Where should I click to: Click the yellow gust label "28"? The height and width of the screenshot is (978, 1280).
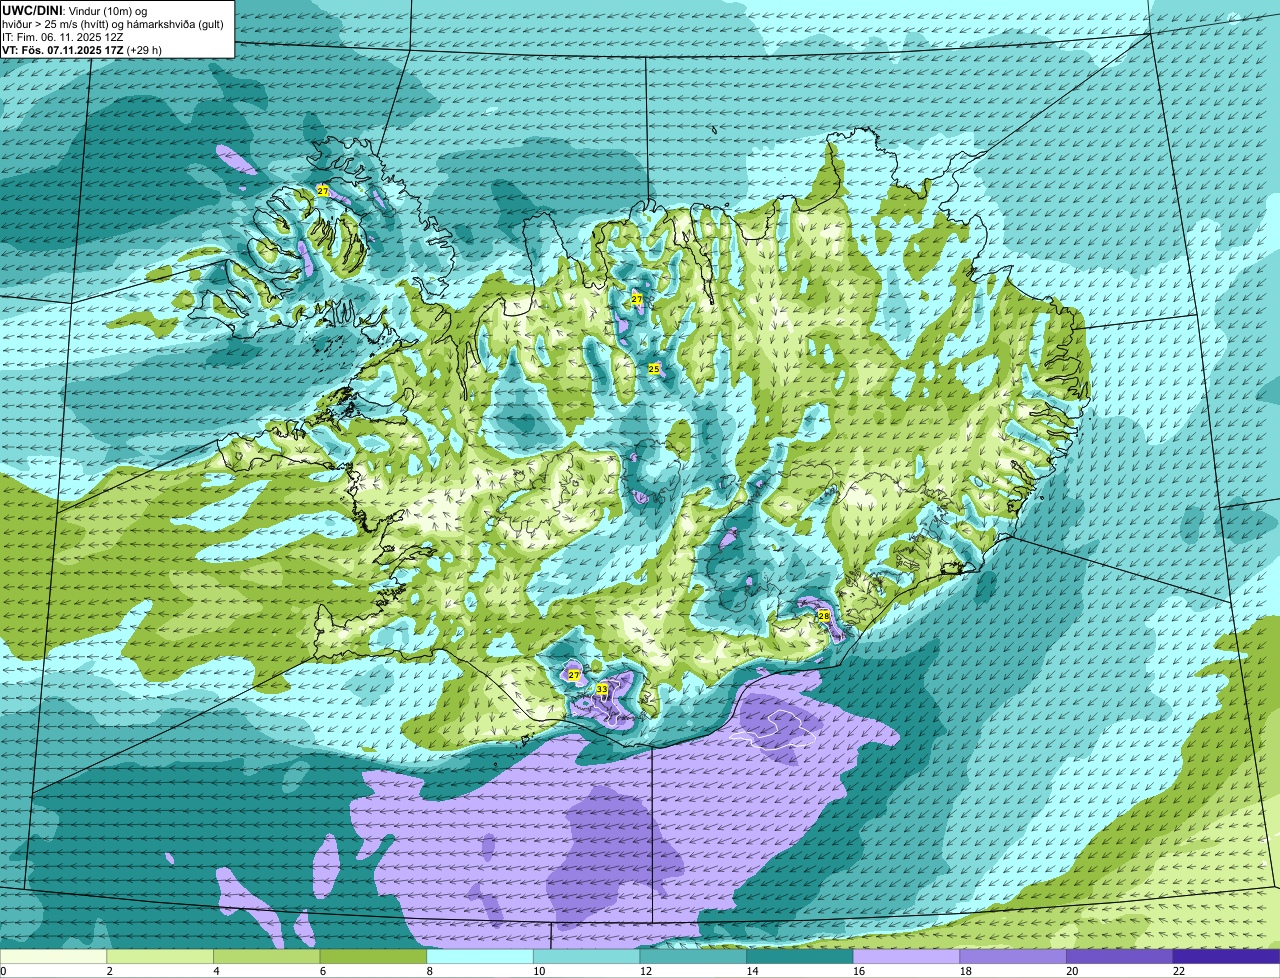(824, 615)
